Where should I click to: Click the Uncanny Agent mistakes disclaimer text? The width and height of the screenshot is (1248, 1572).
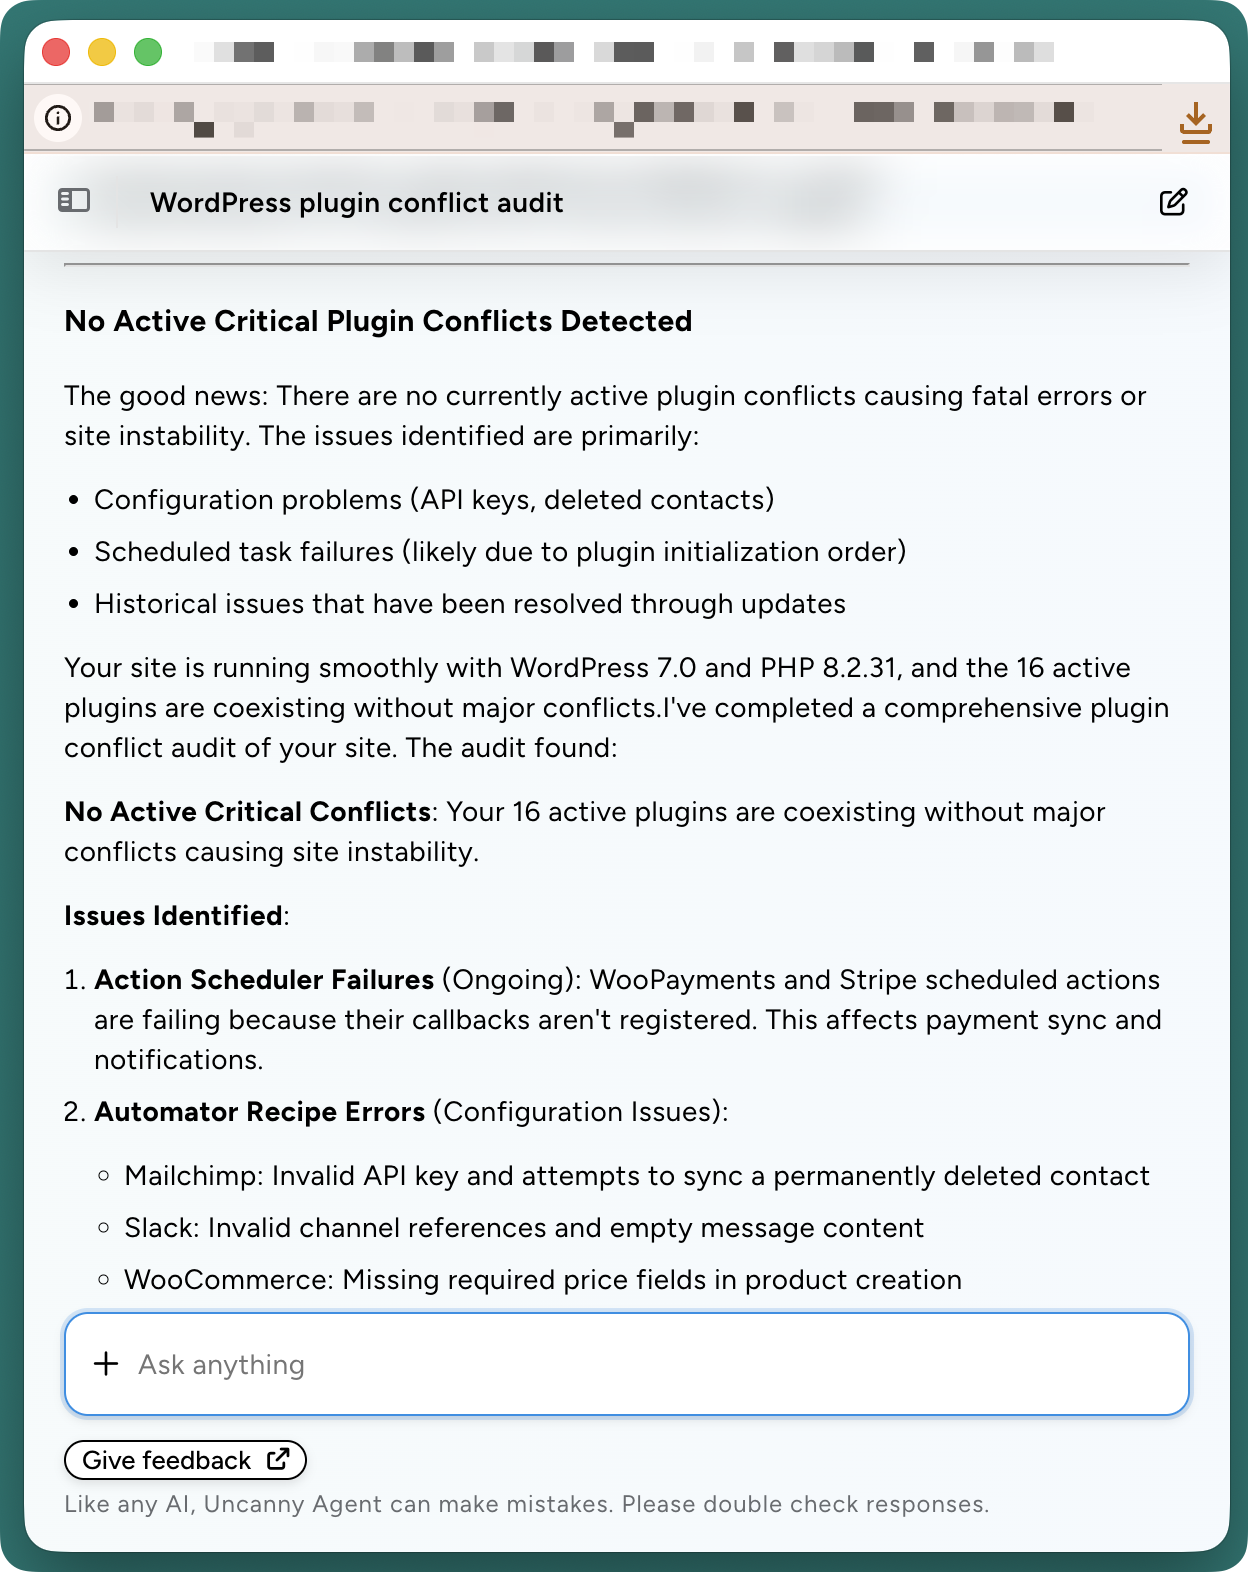pos(526,1504)
